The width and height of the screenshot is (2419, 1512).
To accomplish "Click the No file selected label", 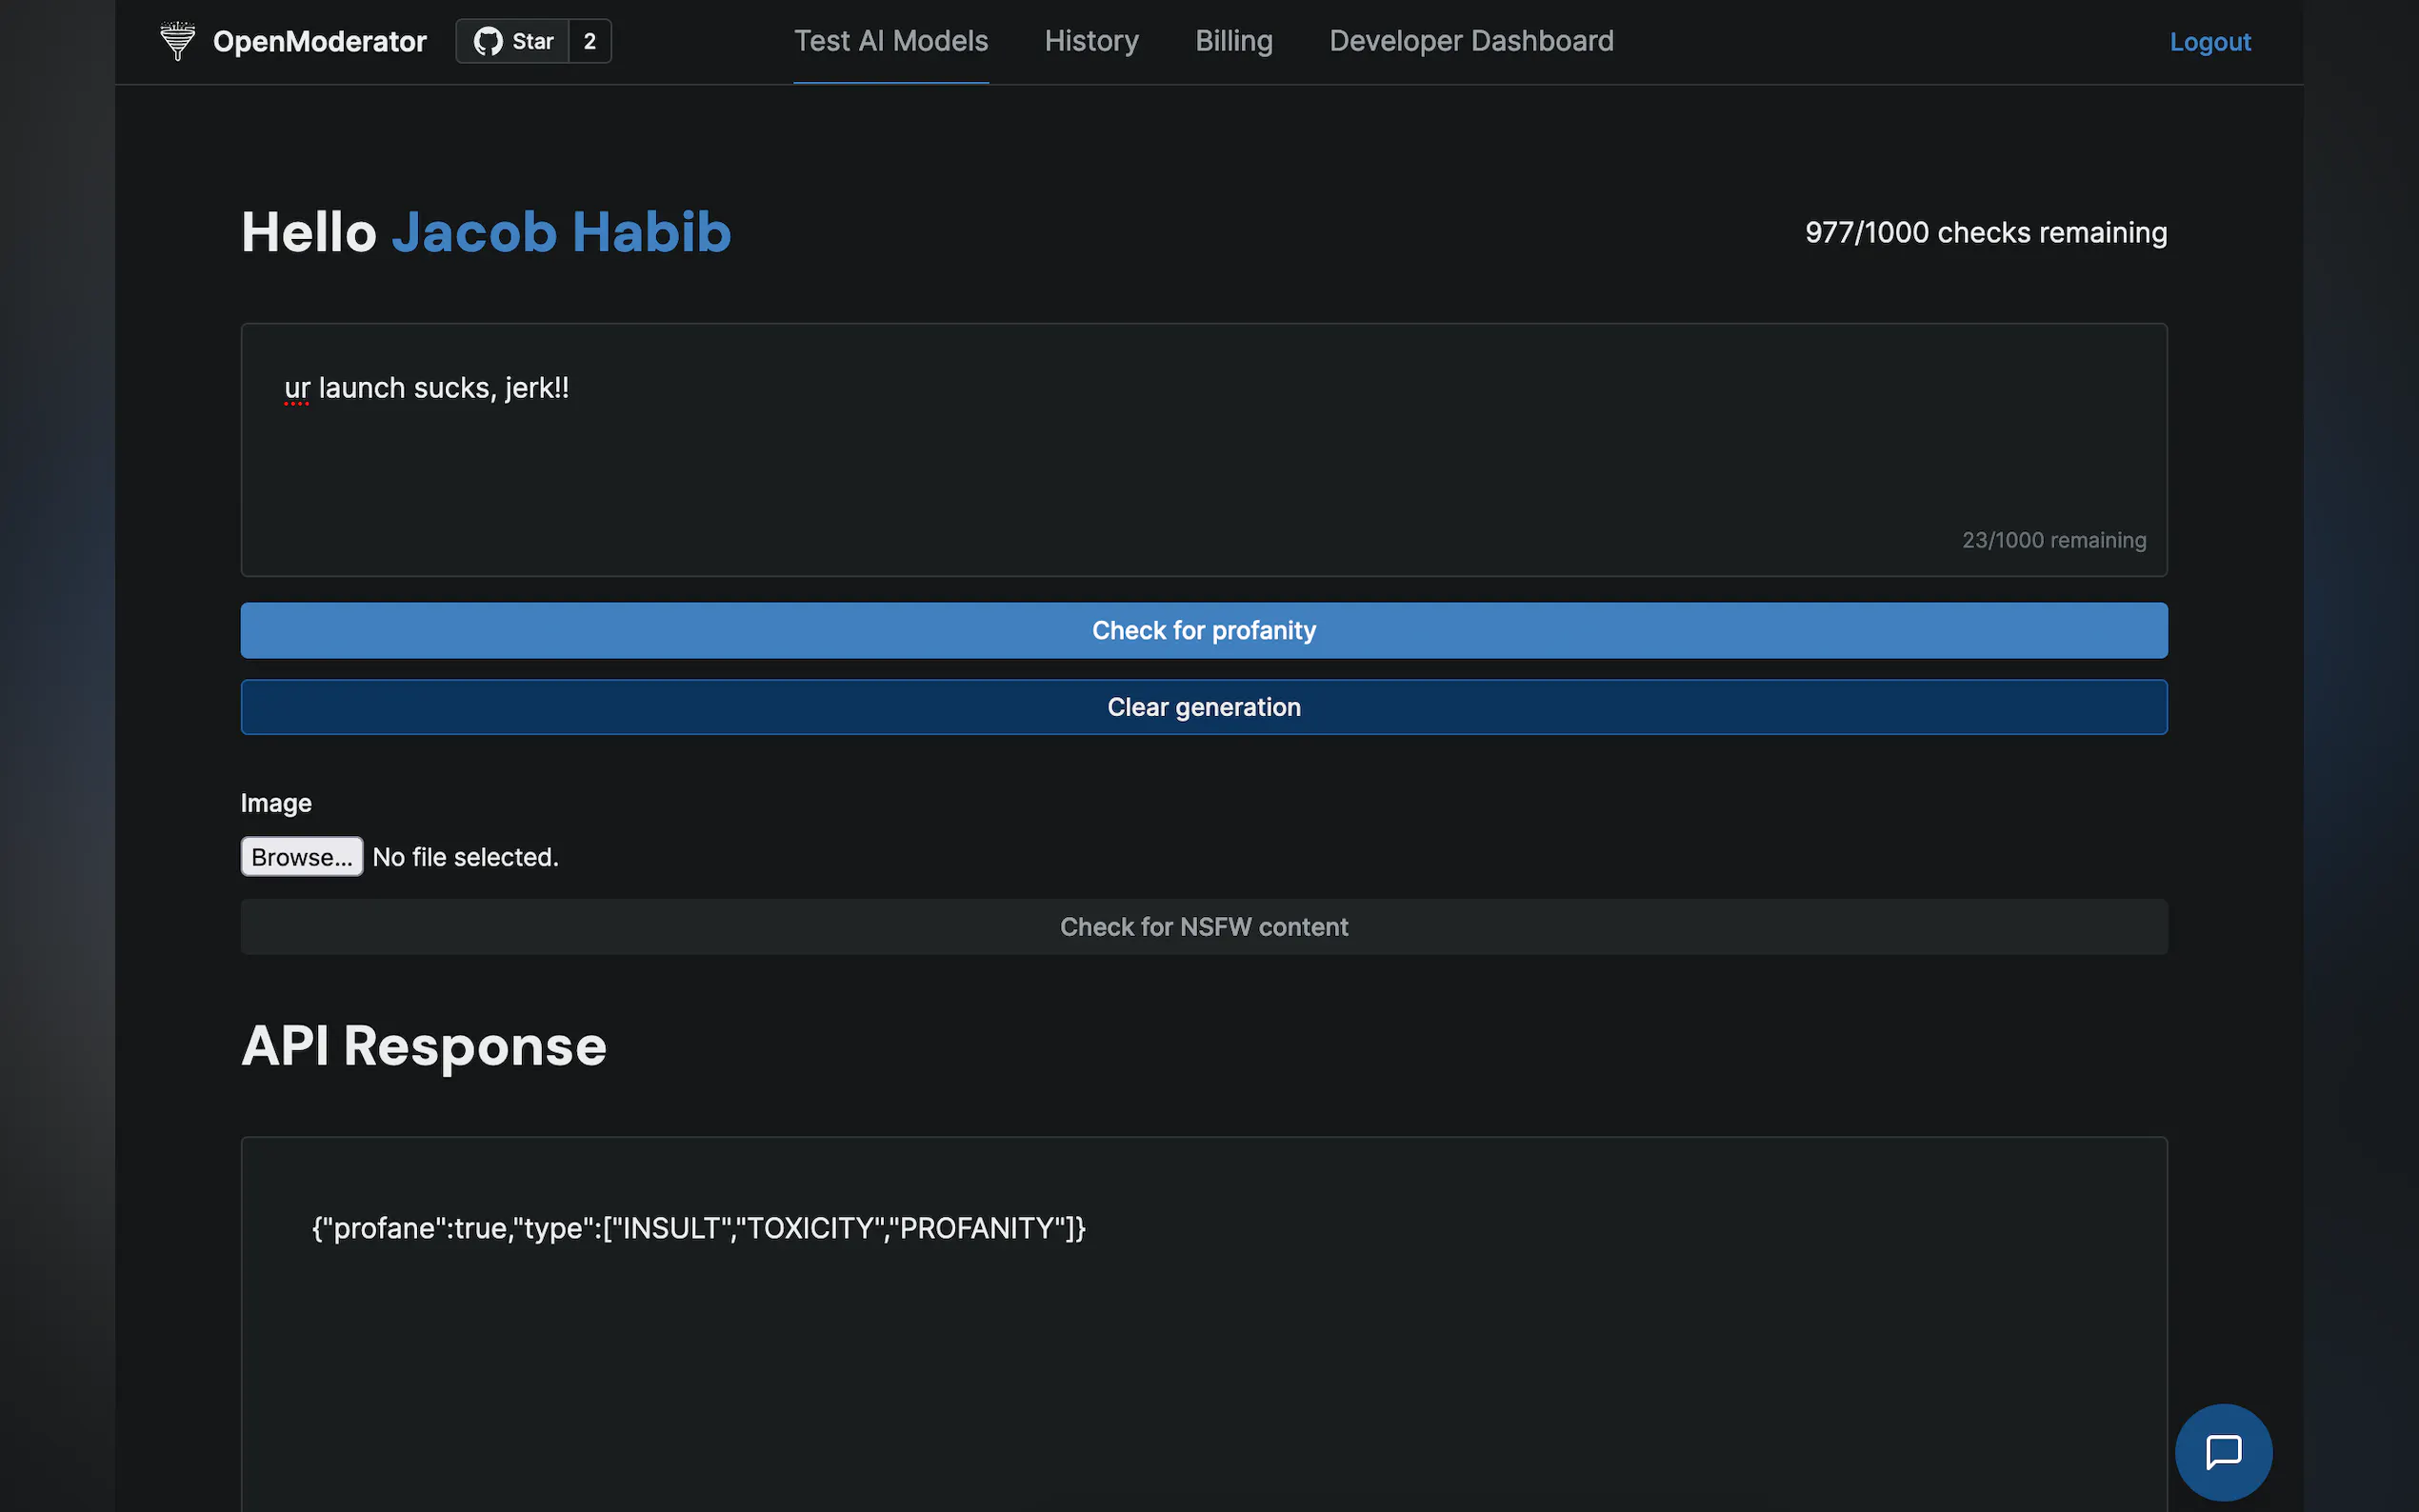I will 465,857.
